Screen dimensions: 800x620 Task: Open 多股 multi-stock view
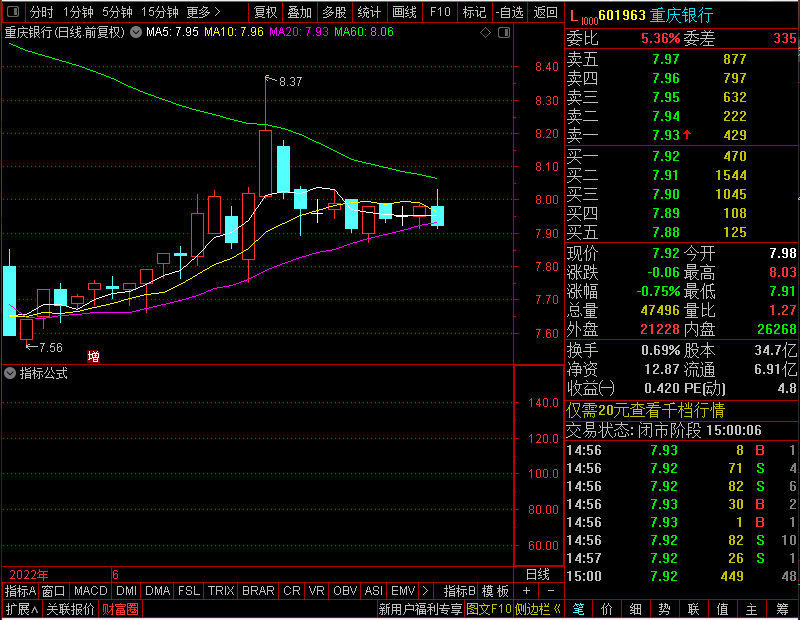(x=334, y=12)
